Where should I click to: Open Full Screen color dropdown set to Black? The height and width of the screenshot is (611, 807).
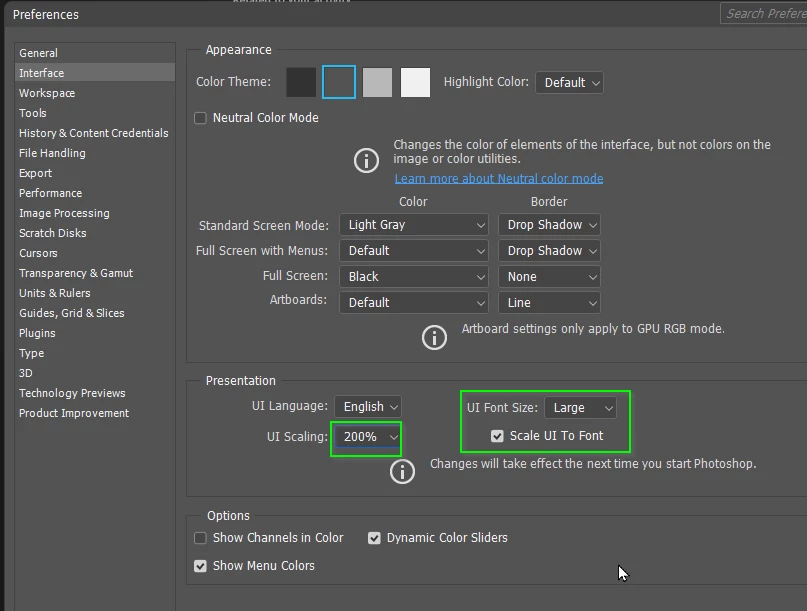click(414, 276)
